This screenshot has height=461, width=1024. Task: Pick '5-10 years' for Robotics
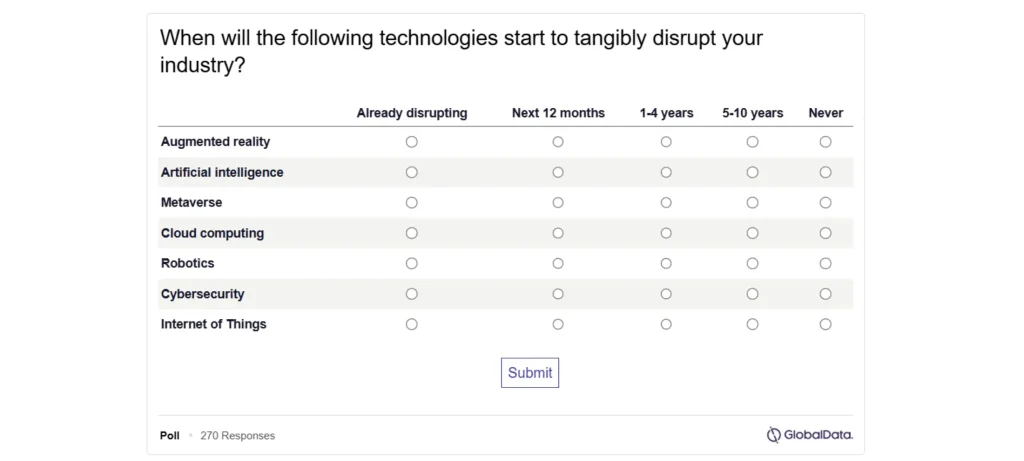point(752,264)
